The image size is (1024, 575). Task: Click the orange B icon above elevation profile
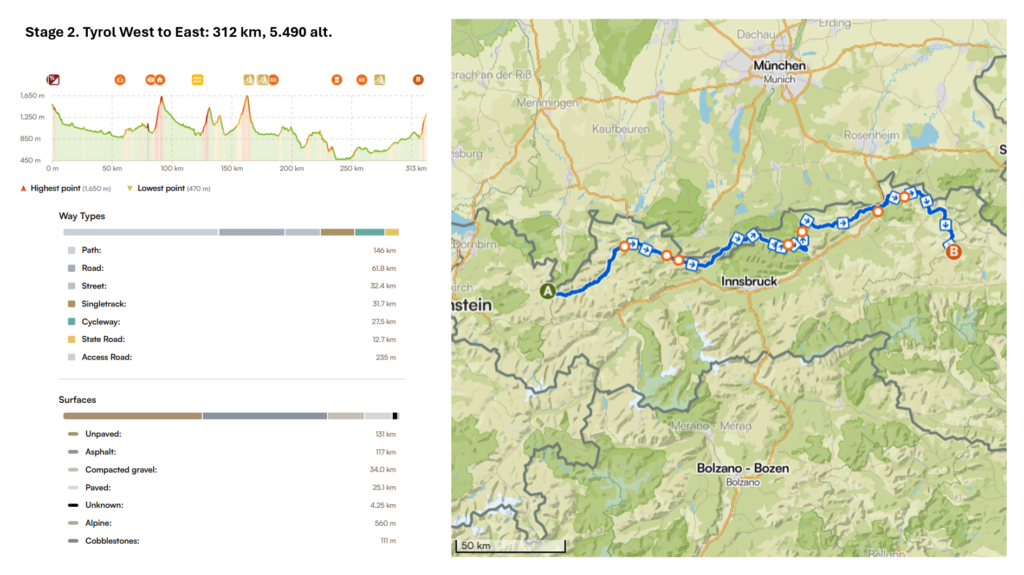tap(418, 79)
